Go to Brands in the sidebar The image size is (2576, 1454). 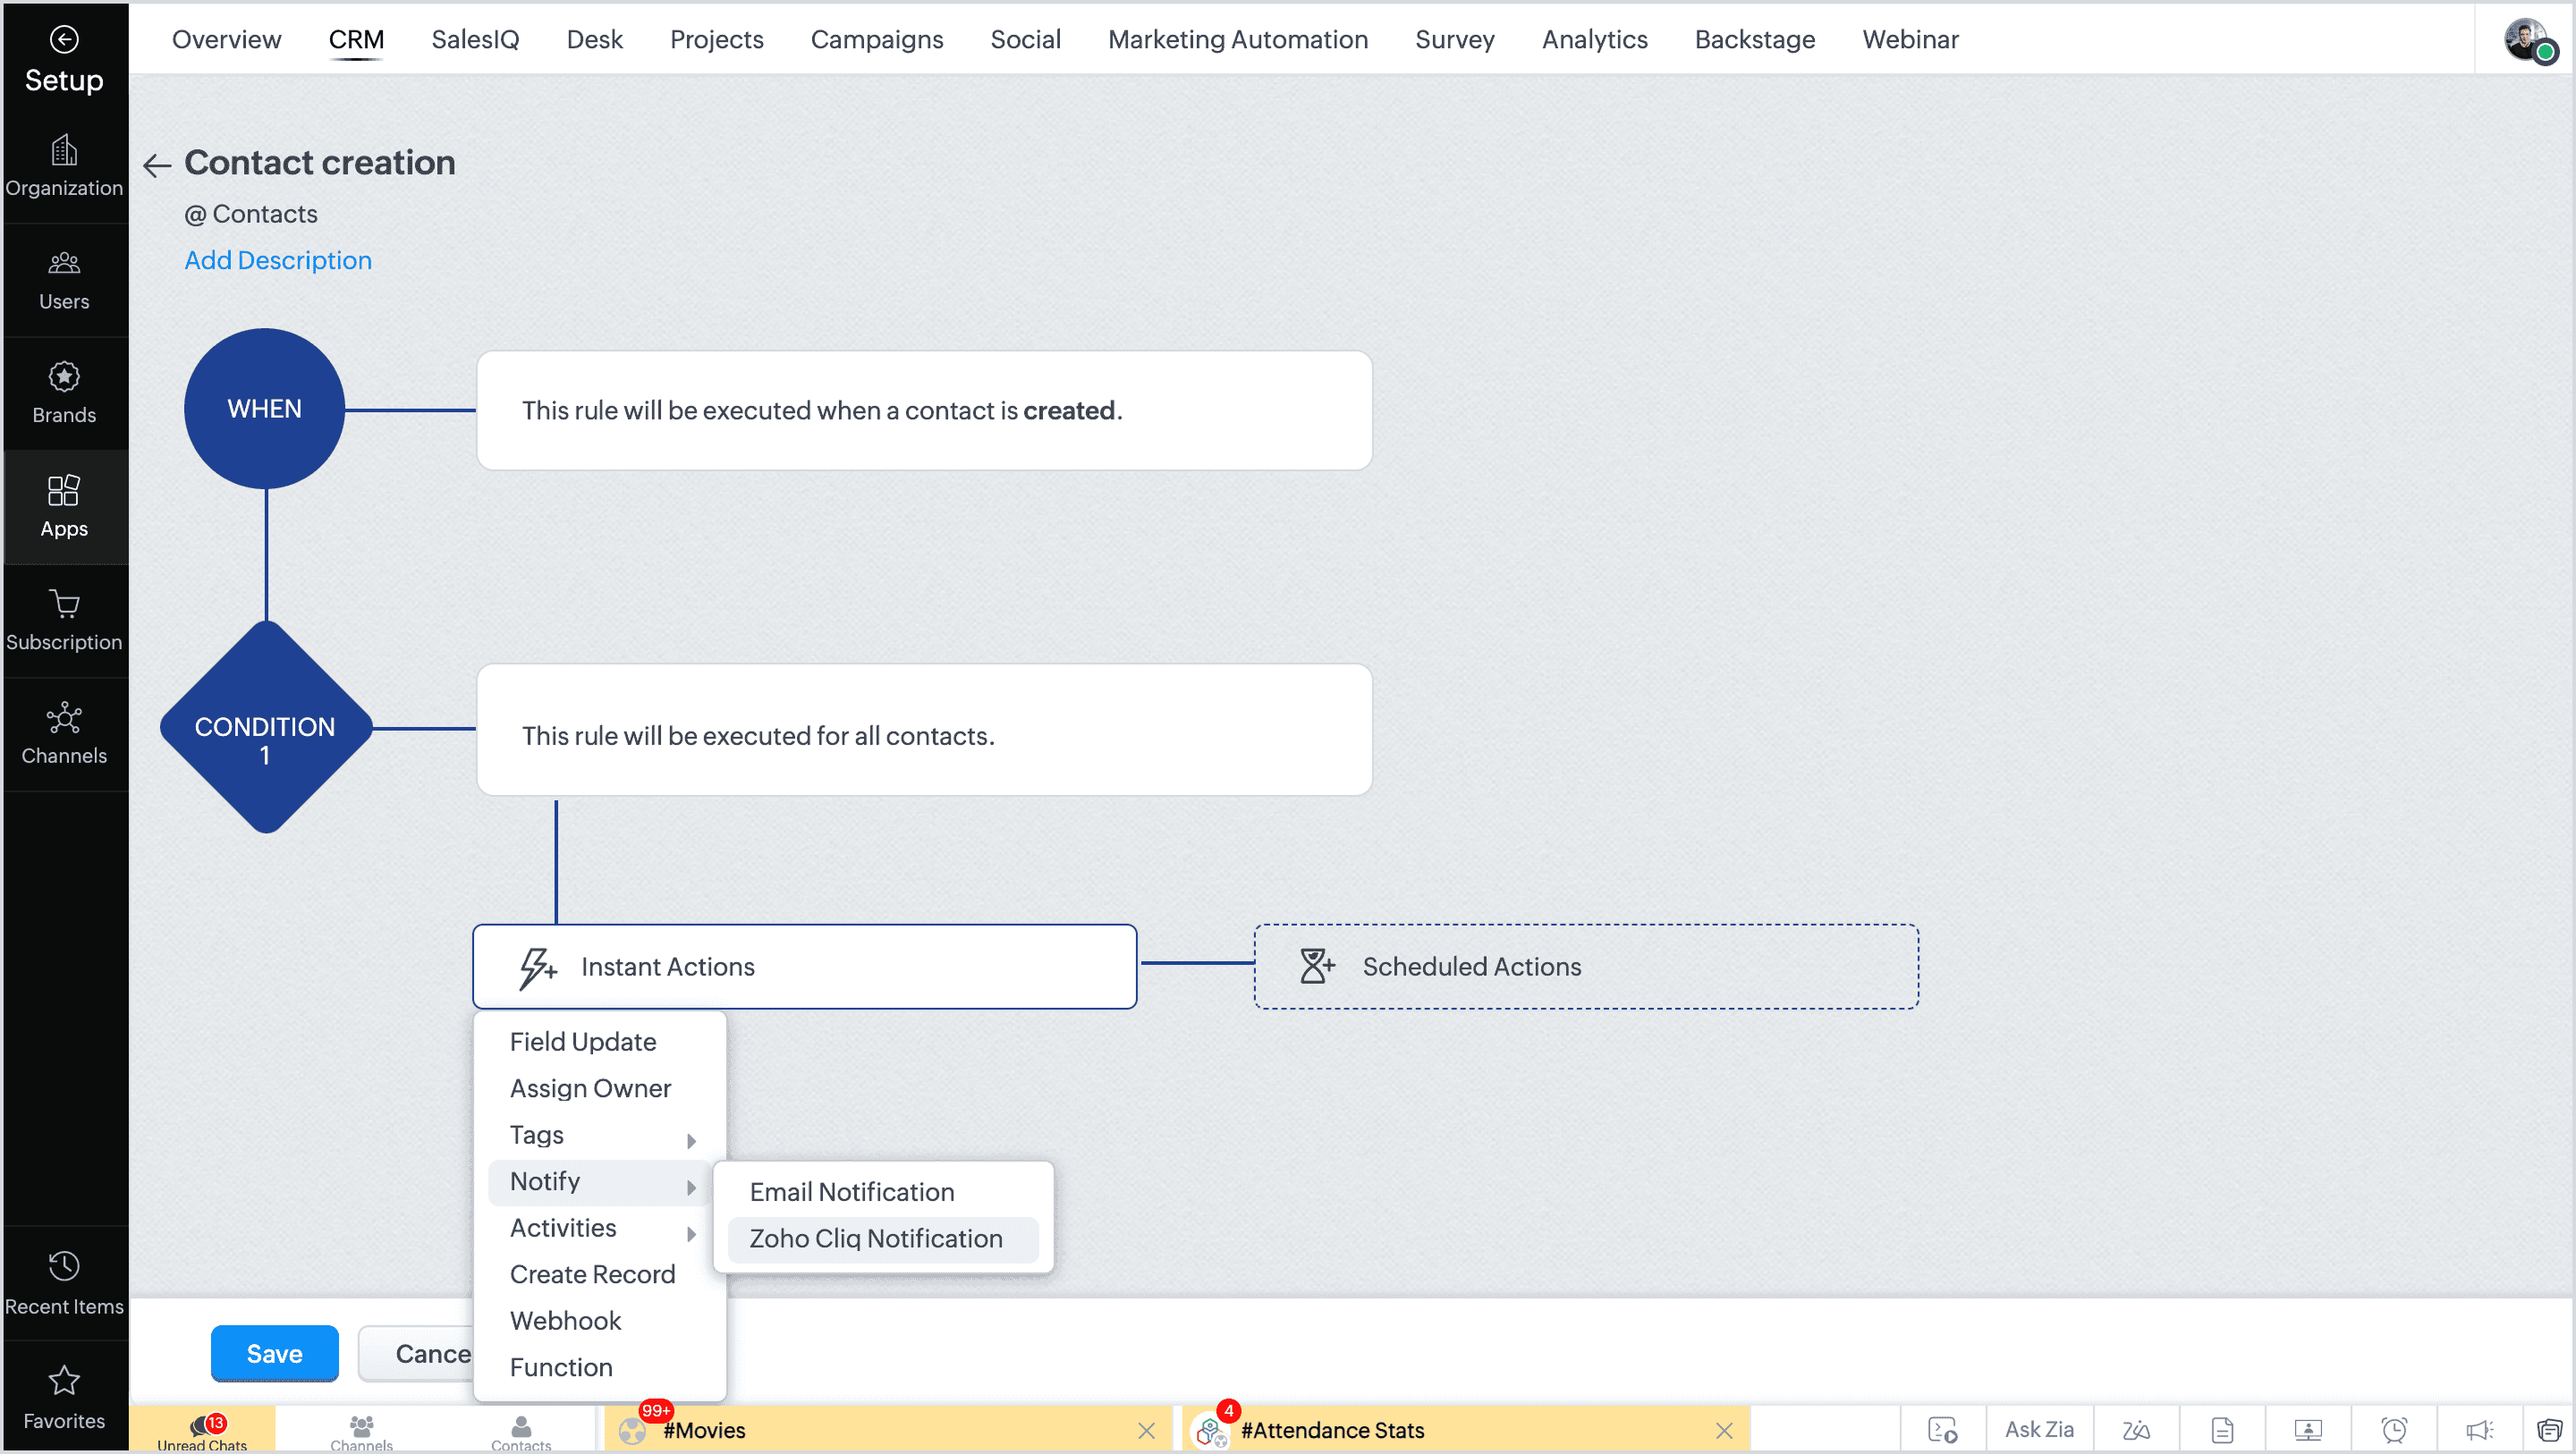[x=64, y=393]
